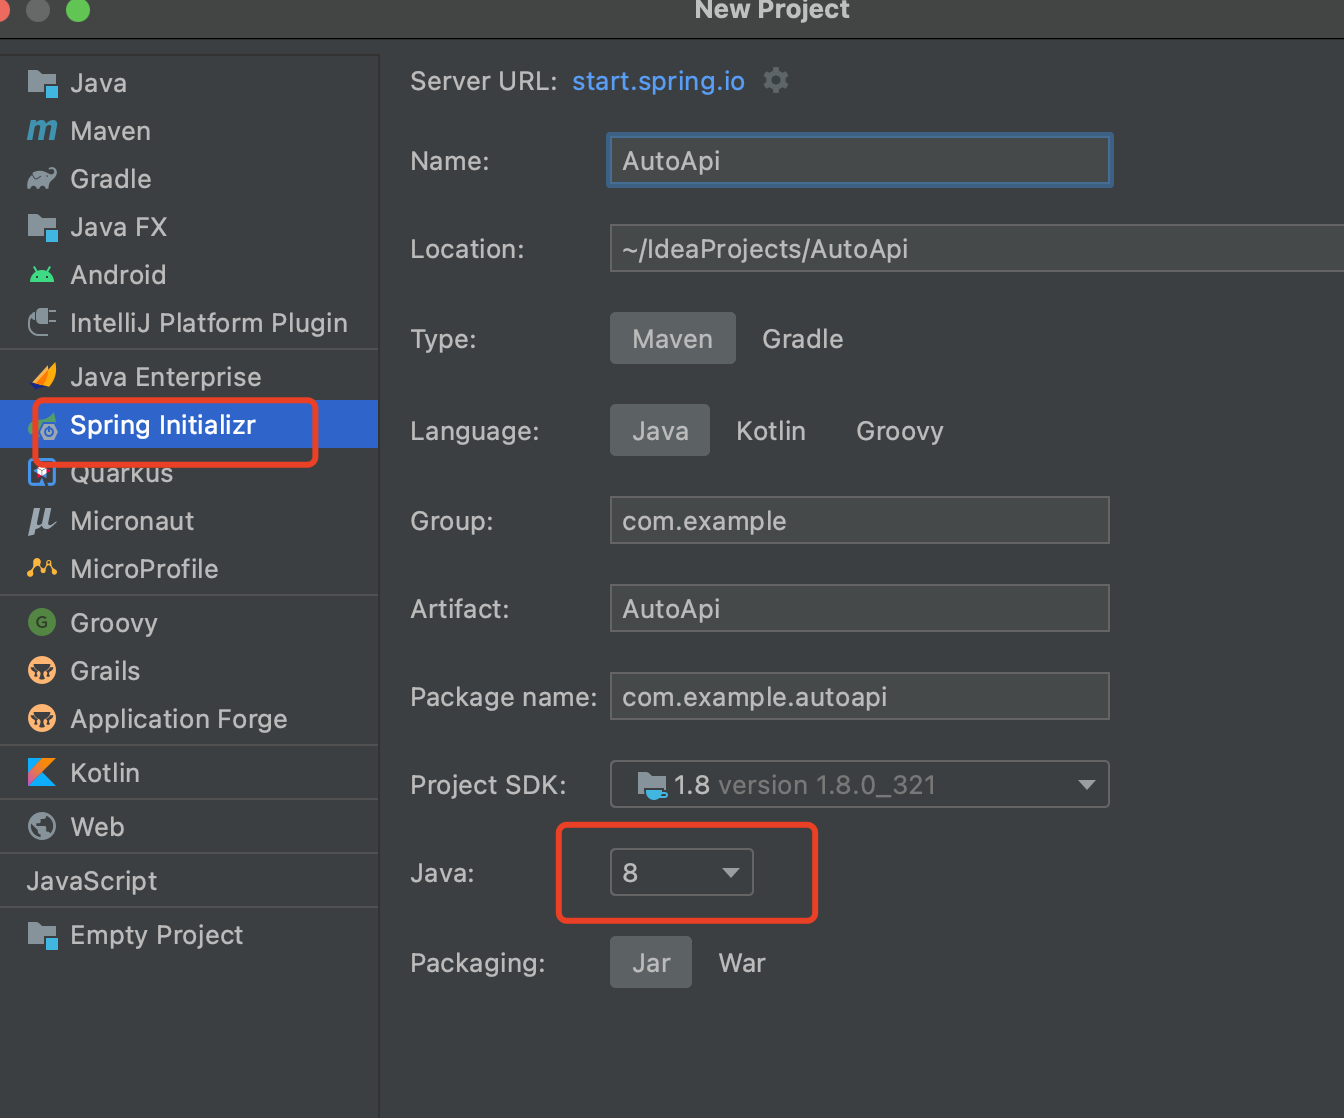Screen dimensions: 1344x1118
Task: Select Application Forge in the list
Action: coord(189,719)
